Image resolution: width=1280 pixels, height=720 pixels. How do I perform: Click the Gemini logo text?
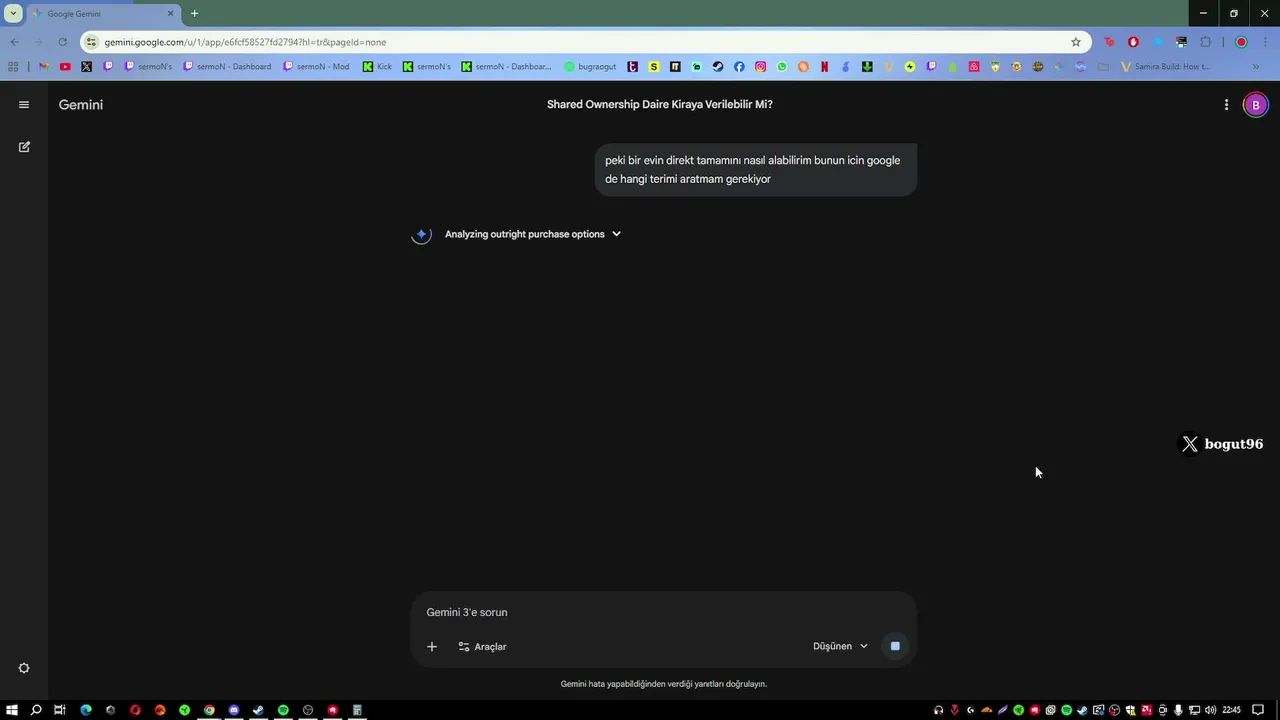(x=81, y=104)
